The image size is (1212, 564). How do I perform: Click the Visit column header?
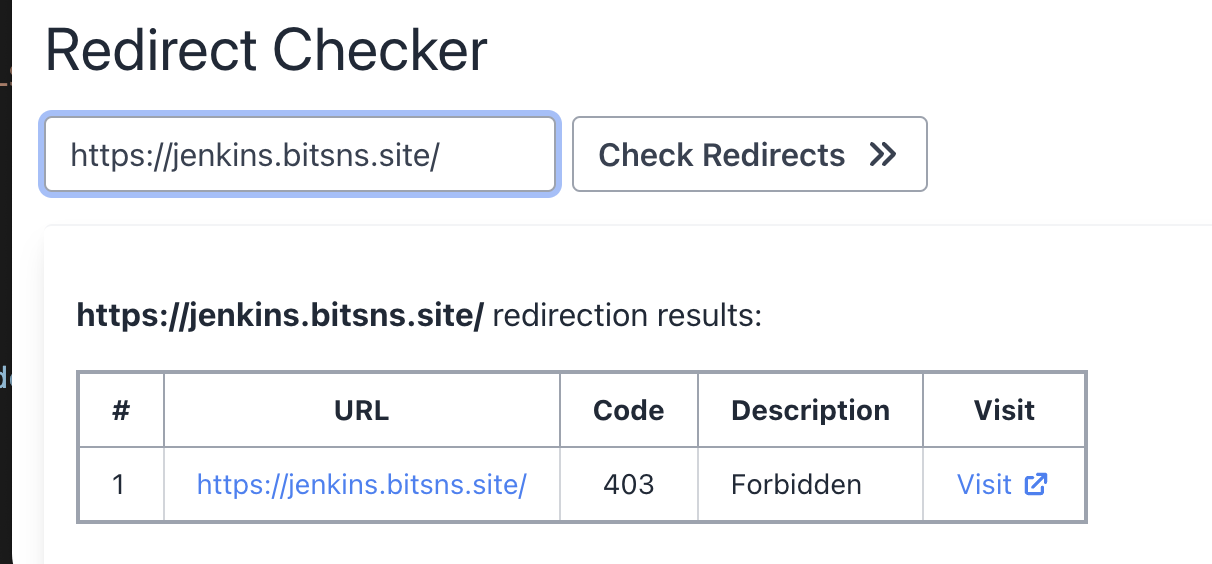(1004, 410)
